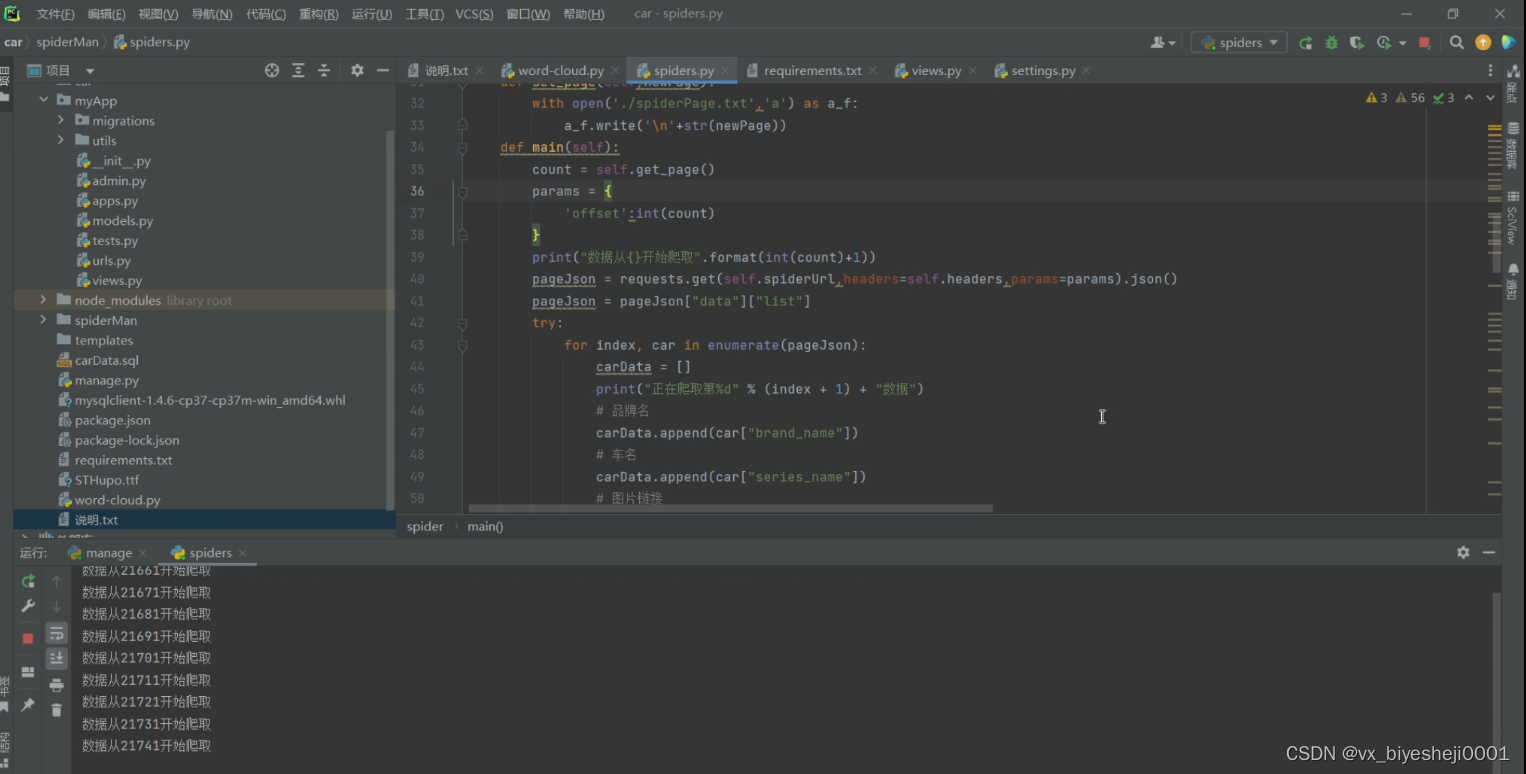Image resolution: width=1526 pixels, height=774 pixels.
Task: Jump to previous highlighted problem
Action: point(1469,97)
